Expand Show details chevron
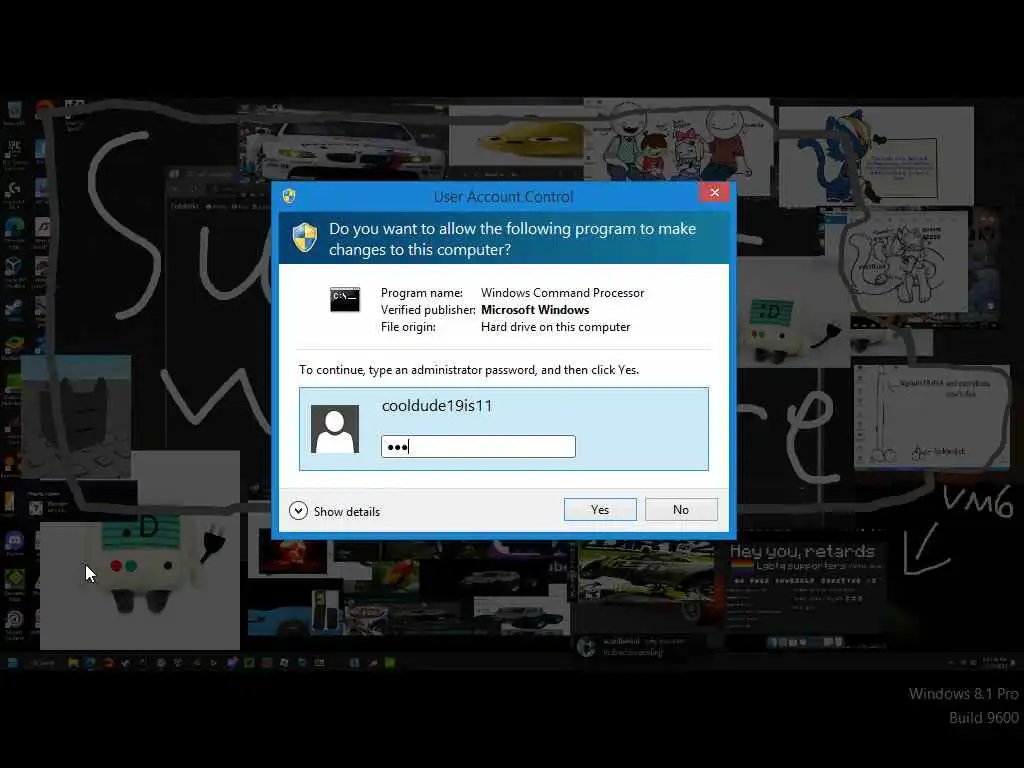Image resolution: width=1024 pixels, height=768 pixels. point(298,511)
